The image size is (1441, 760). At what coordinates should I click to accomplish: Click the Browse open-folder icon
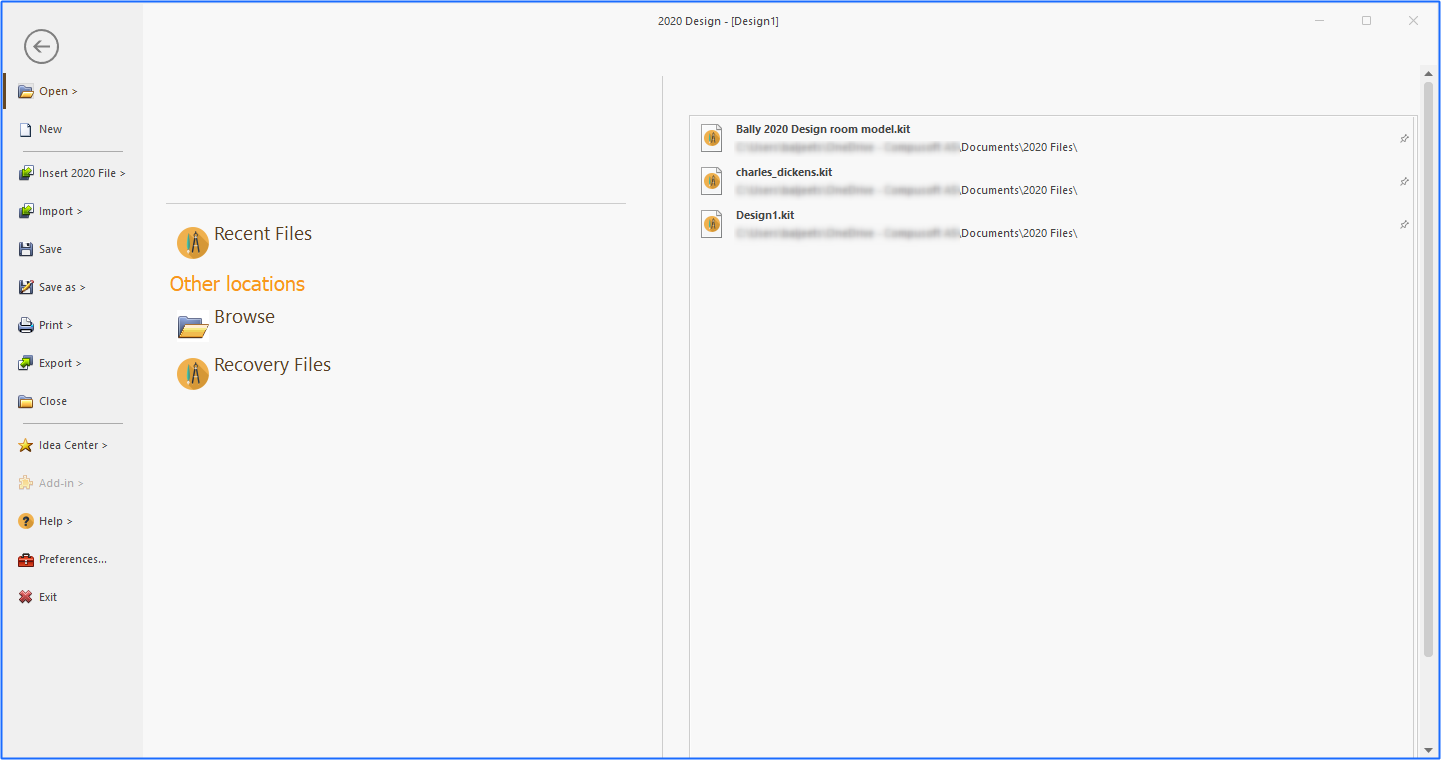click(193, 326)
